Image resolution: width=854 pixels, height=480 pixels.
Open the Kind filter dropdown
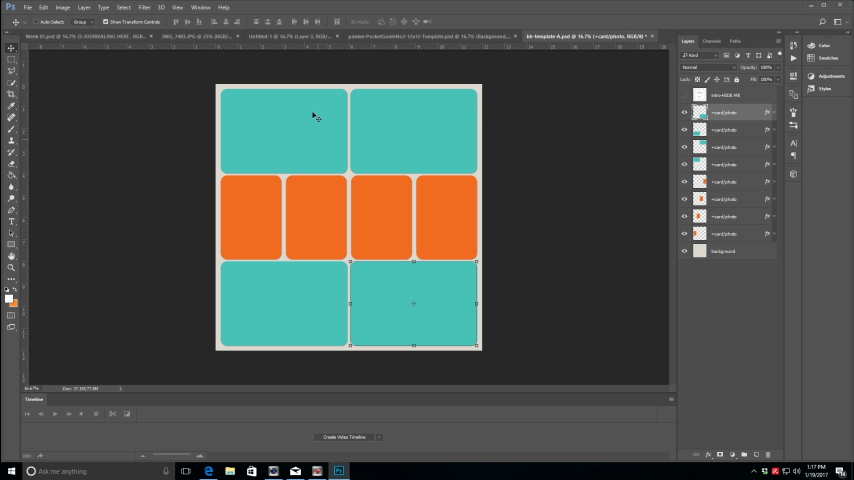pyautogui.click(x=700, y=56)
